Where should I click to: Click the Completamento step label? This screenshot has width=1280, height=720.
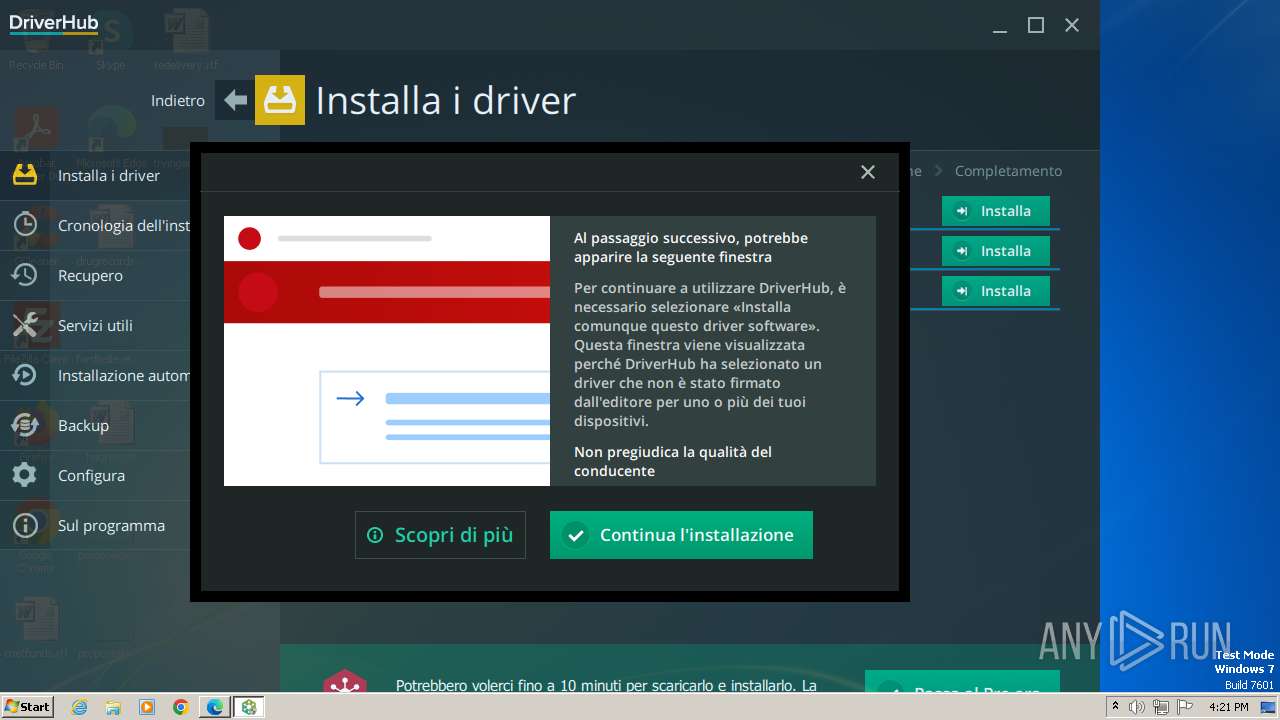pos(1008,171)
